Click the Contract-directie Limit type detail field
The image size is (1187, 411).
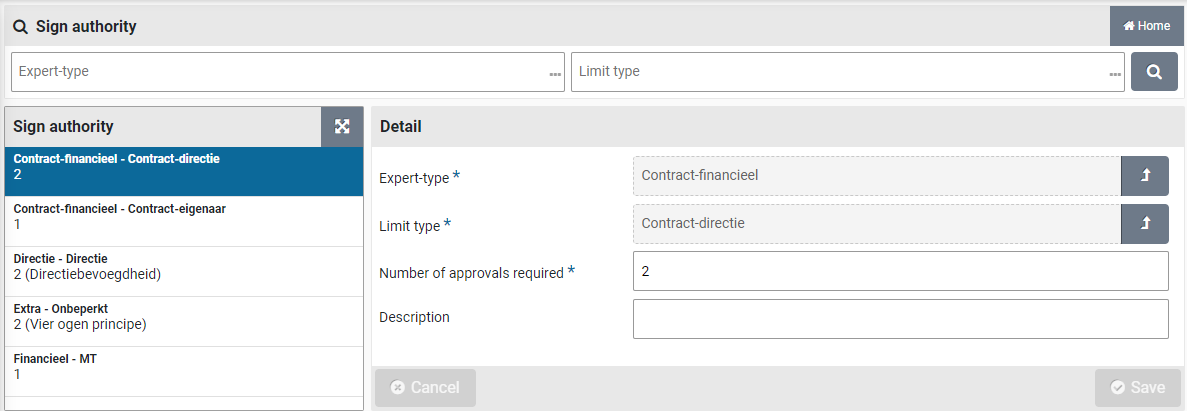click(876, 224)
